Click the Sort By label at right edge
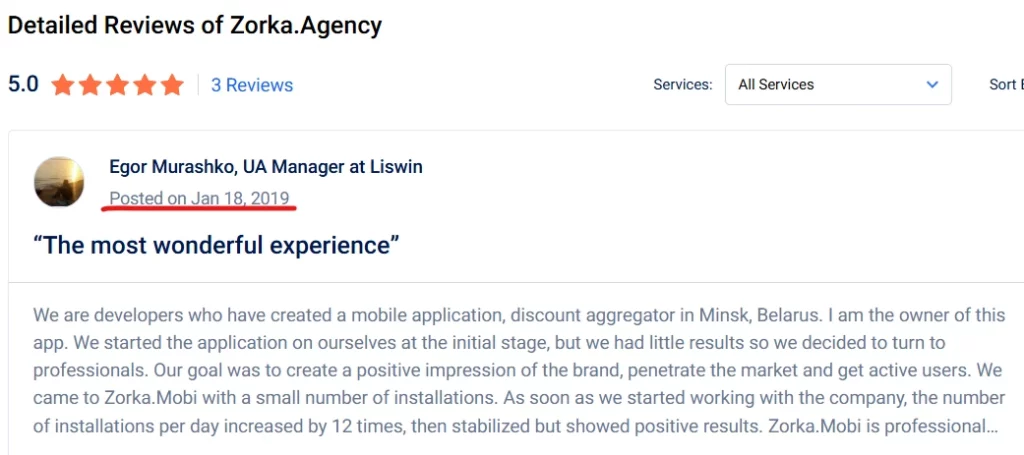The height and width of the screenshot is (455, 1024). pyautogui.click(x=1006, y=84)
